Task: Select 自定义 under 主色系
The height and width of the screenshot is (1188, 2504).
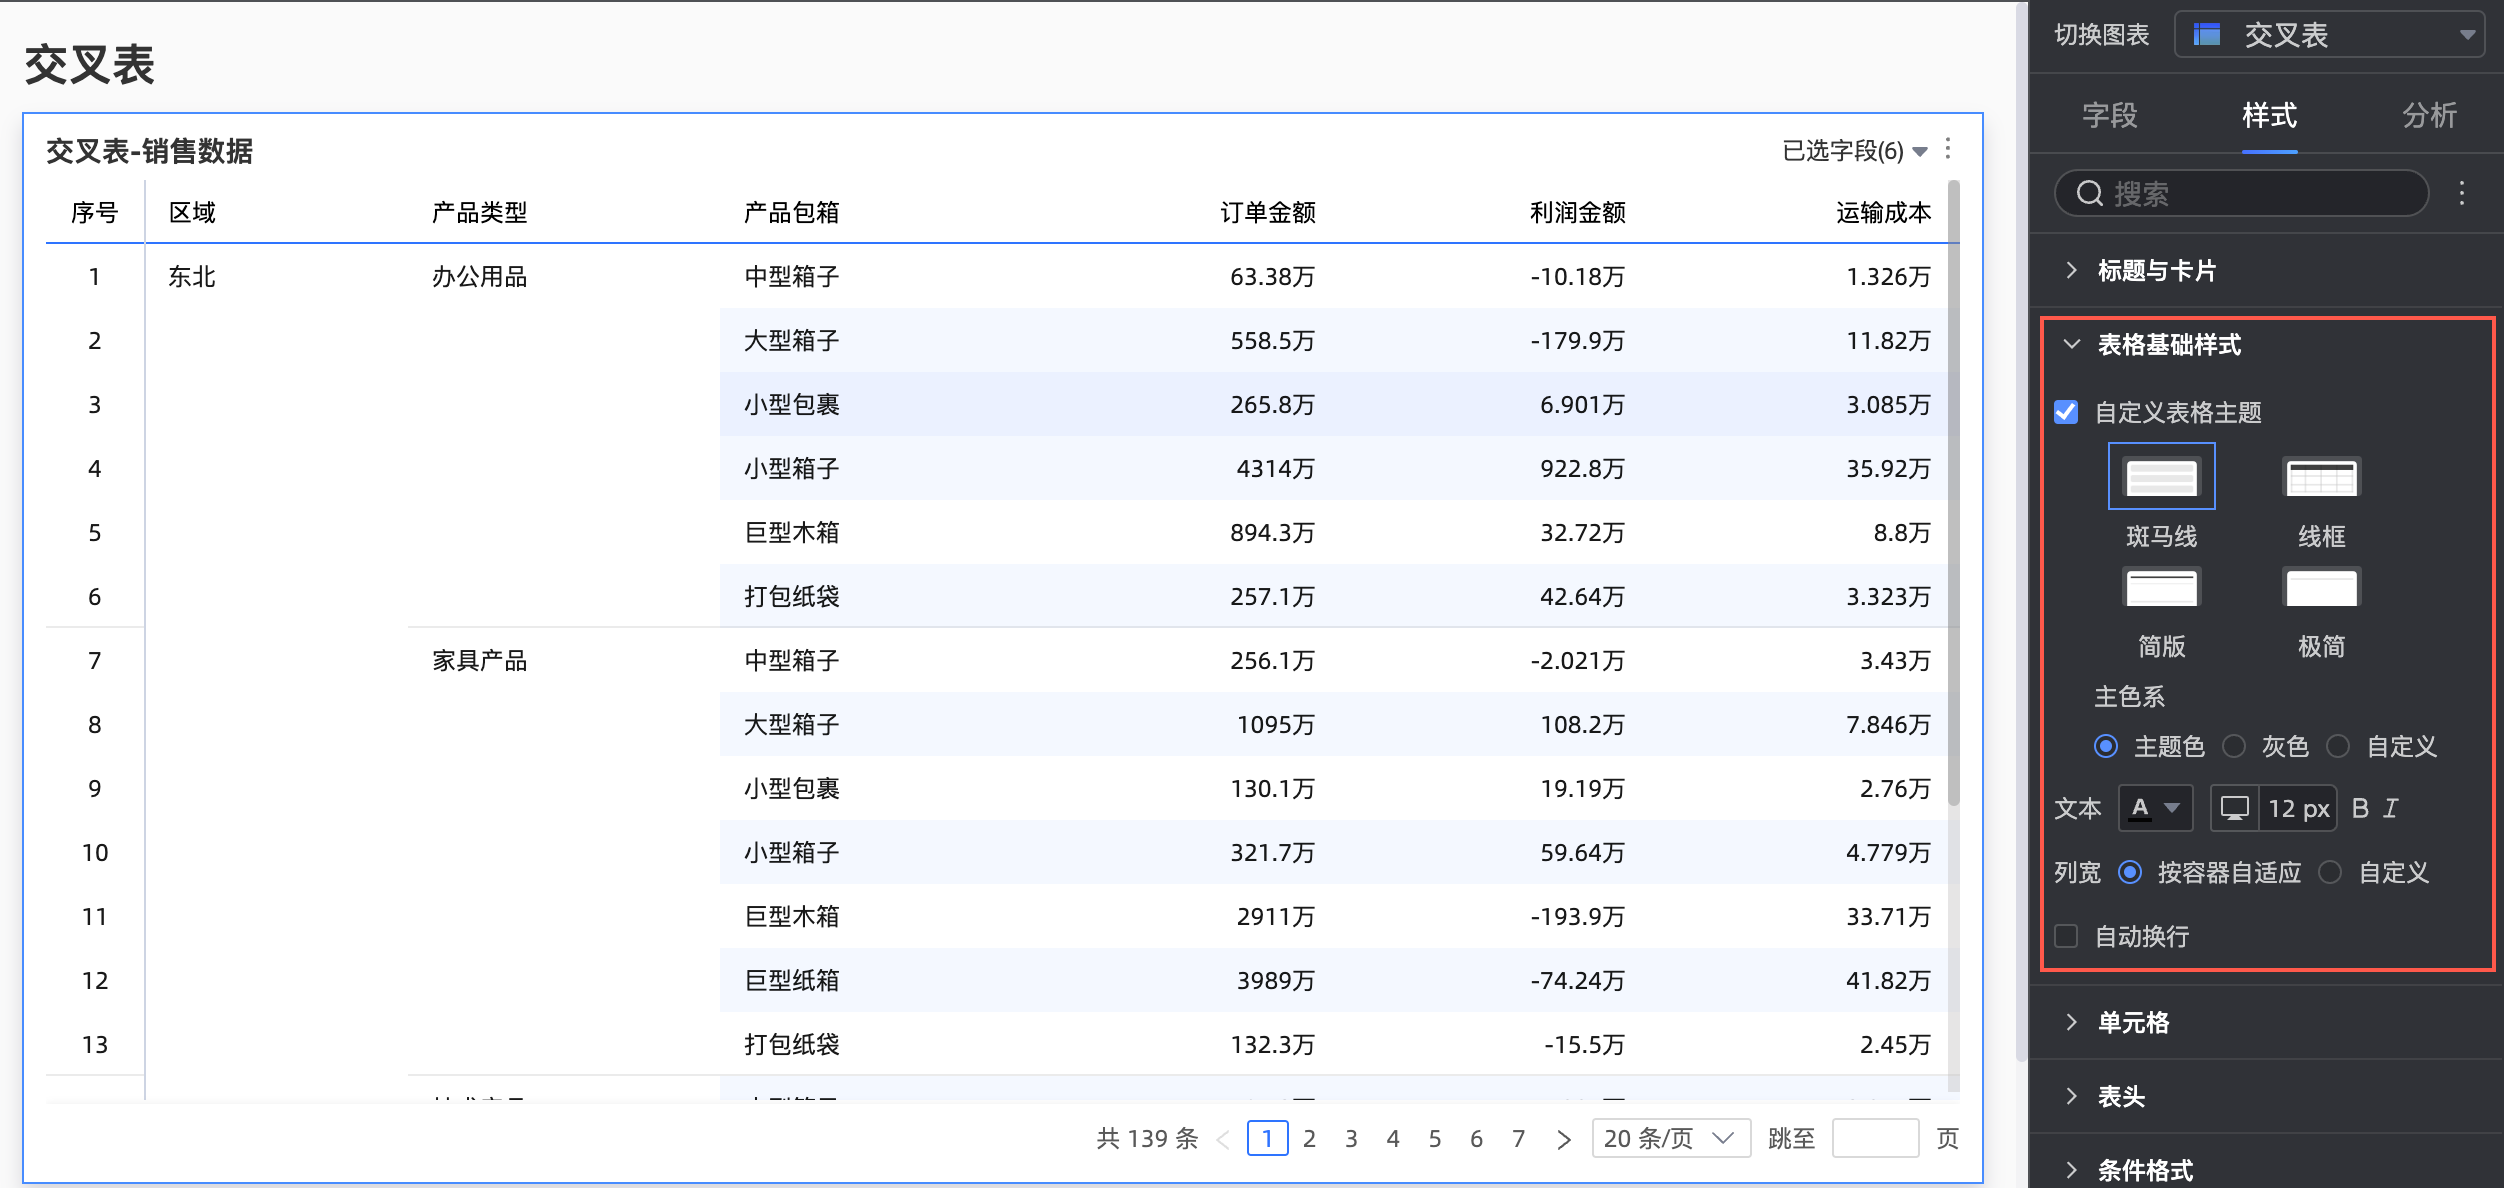Action: click(x=2338, y=746)
